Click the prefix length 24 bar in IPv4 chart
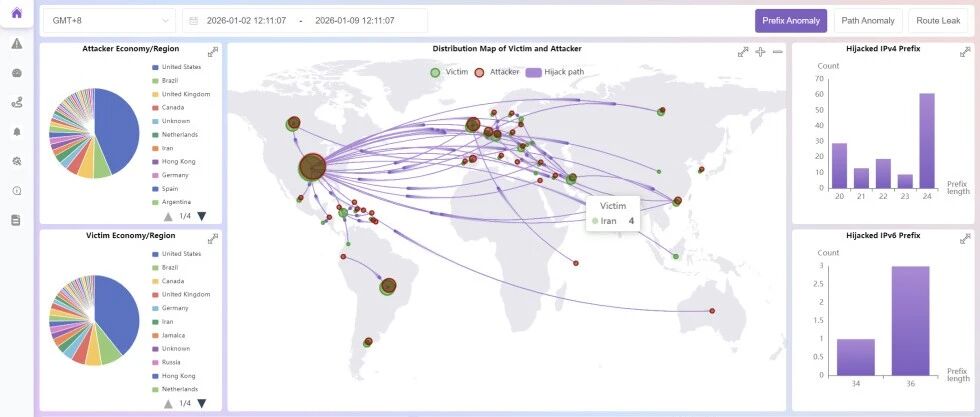The height and width of the screenshot is (417, 980). (926, 141)
